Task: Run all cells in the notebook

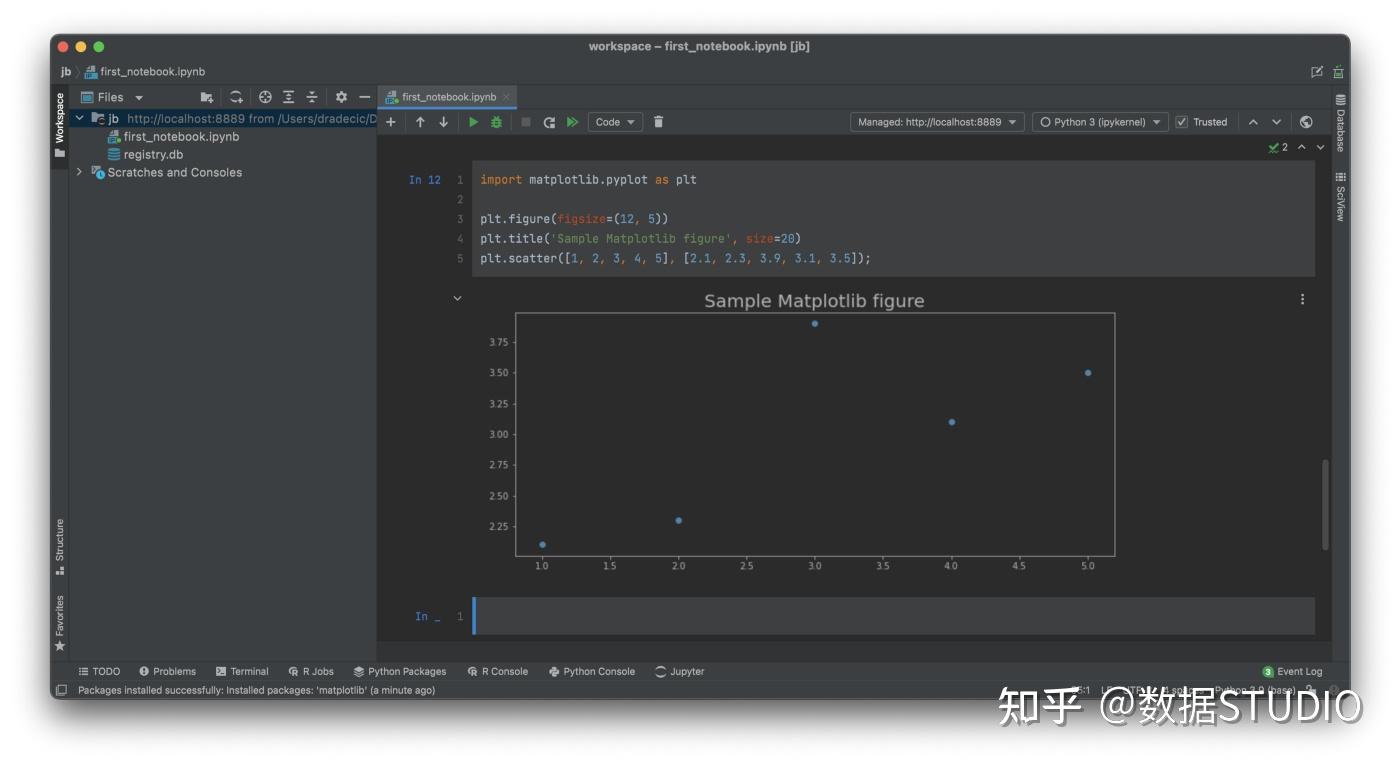Action: (572, 121)
